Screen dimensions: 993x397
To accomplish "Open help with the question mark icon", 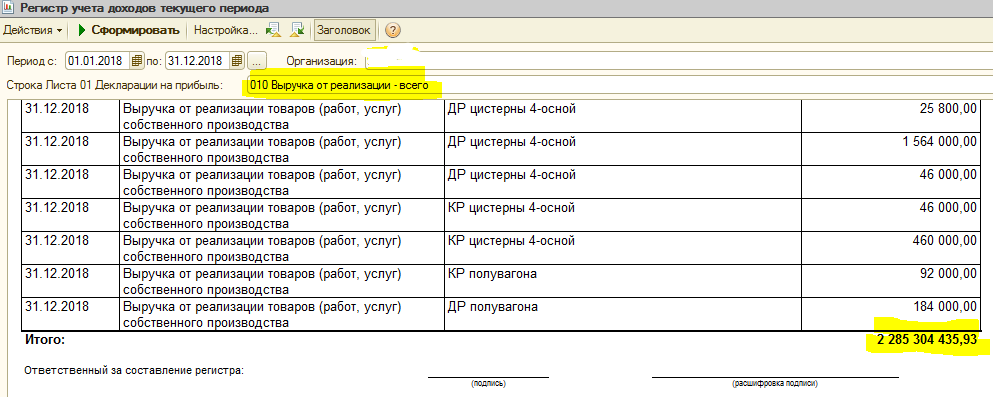I will [393, 30].
